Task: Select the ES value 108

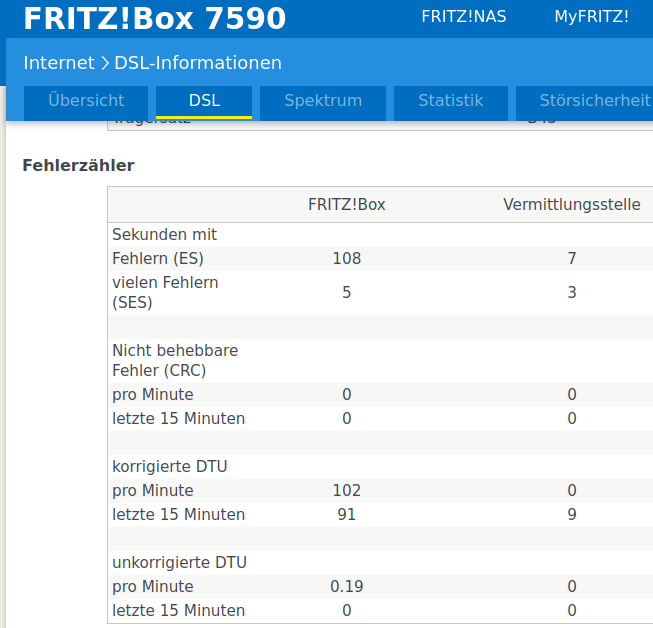Action: click(346, 259)
